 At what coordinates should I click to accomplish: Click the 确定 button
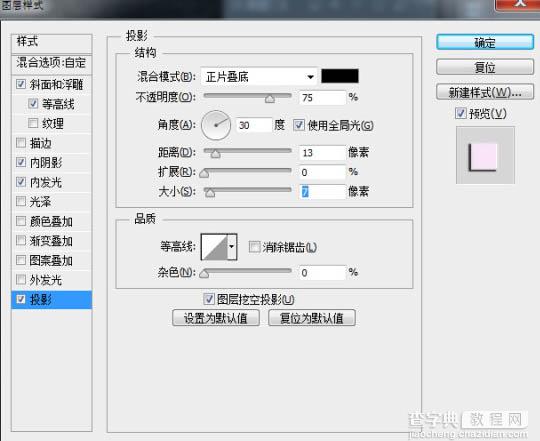[485, 42]
